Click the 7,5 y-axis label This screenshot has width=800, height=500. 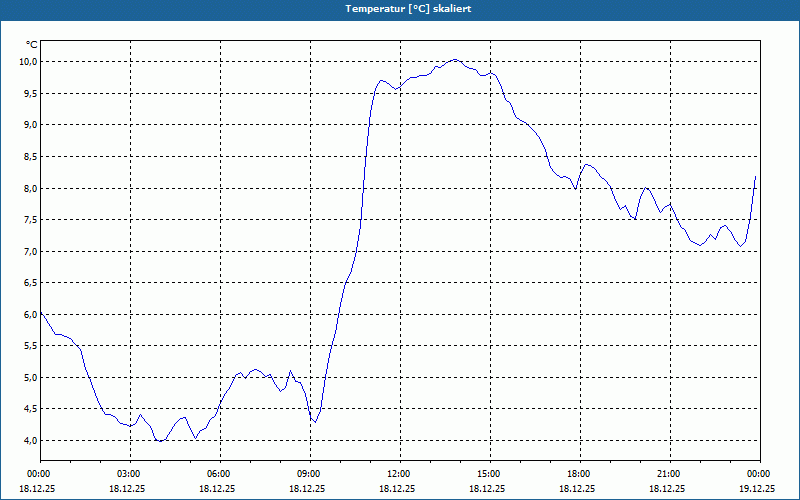point(31,220)
